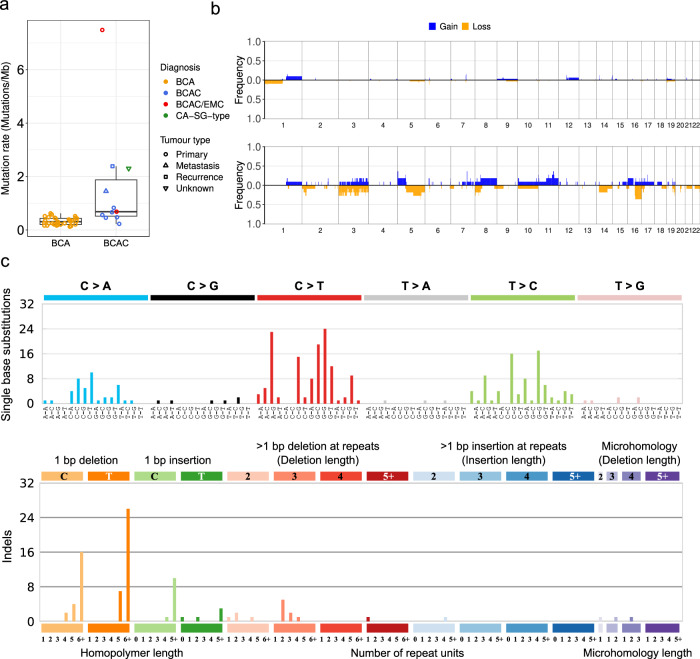Click the 'Microhomology length' label
Viewport: 700px width, 659px height.
(638, 653)
